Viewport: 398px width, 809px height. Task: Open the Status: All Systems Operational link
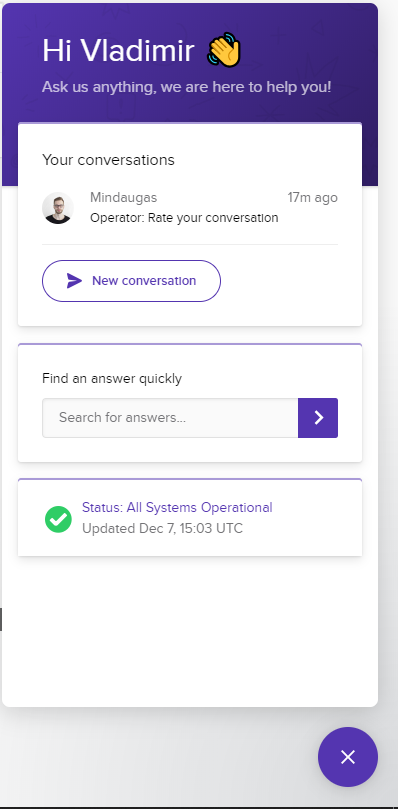pos(177,508)
